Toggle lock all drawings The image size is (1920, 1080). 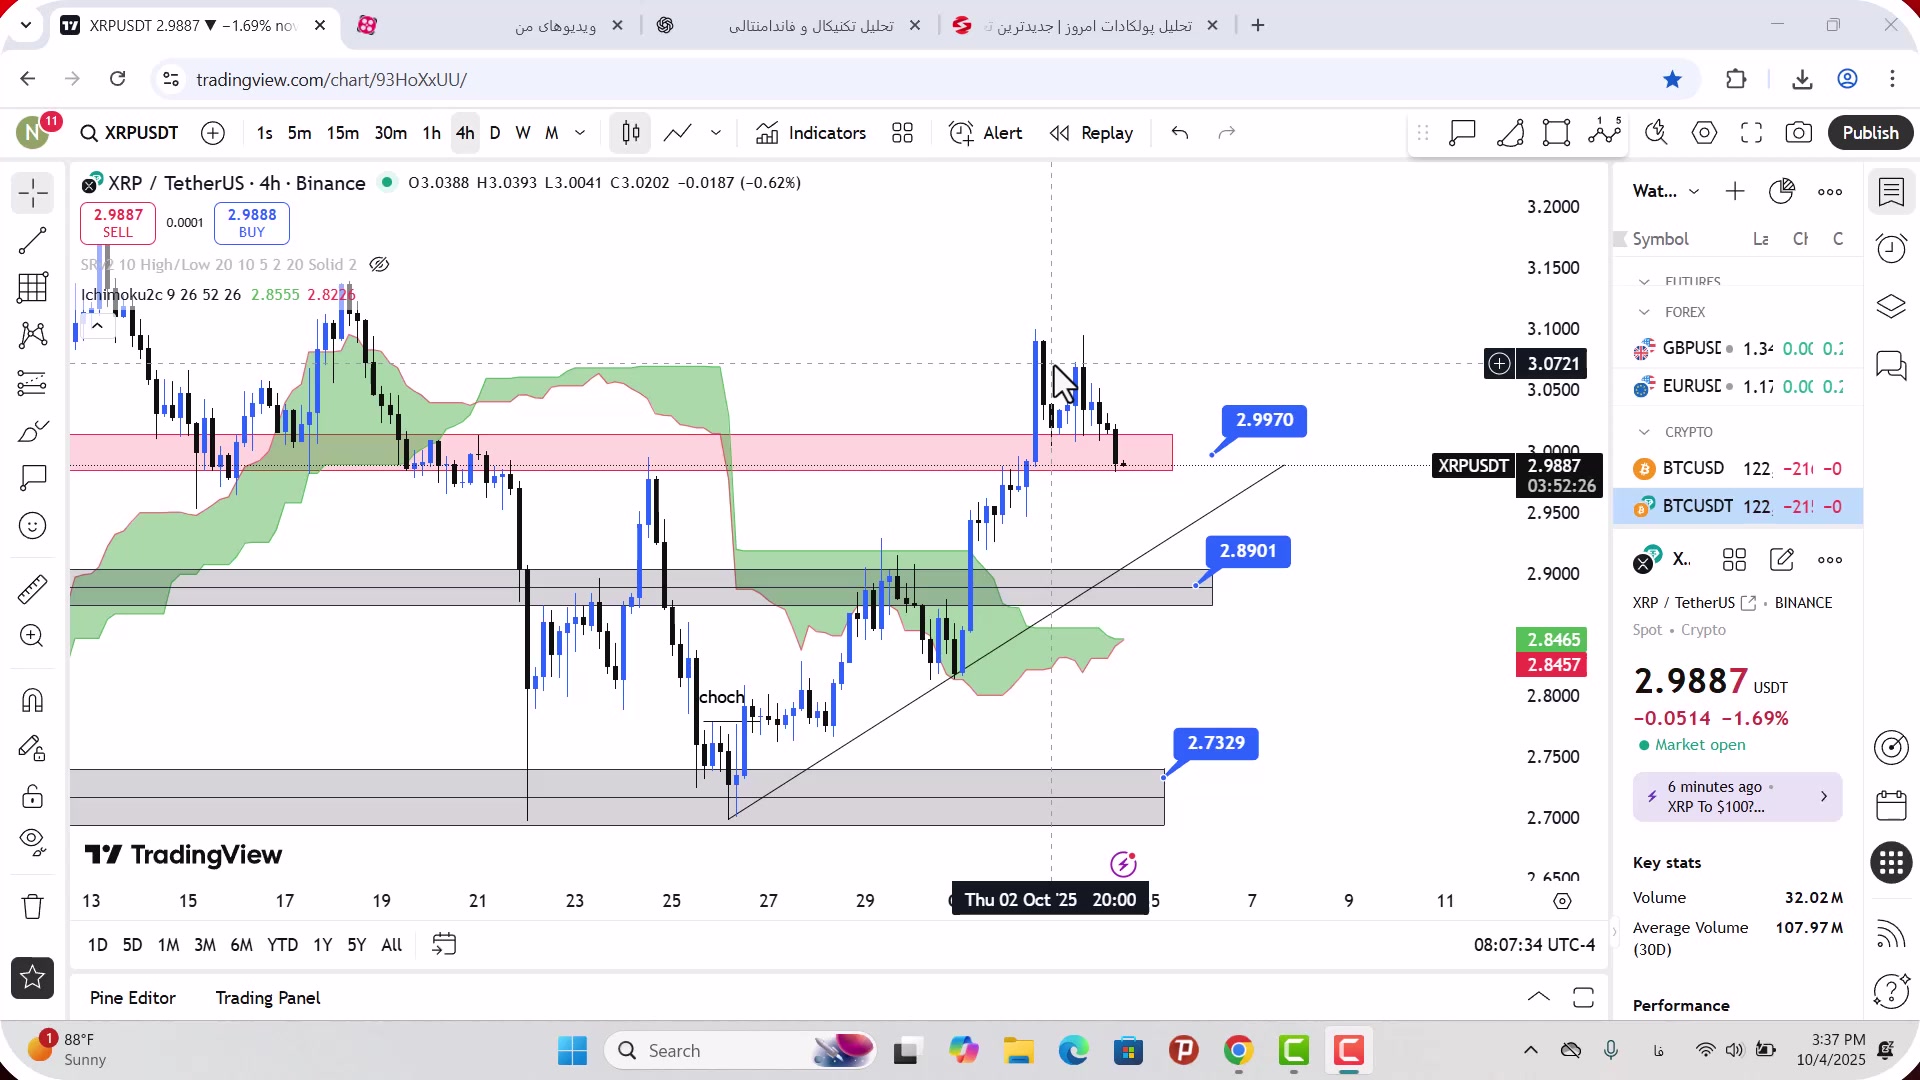[x=33, y=796]
